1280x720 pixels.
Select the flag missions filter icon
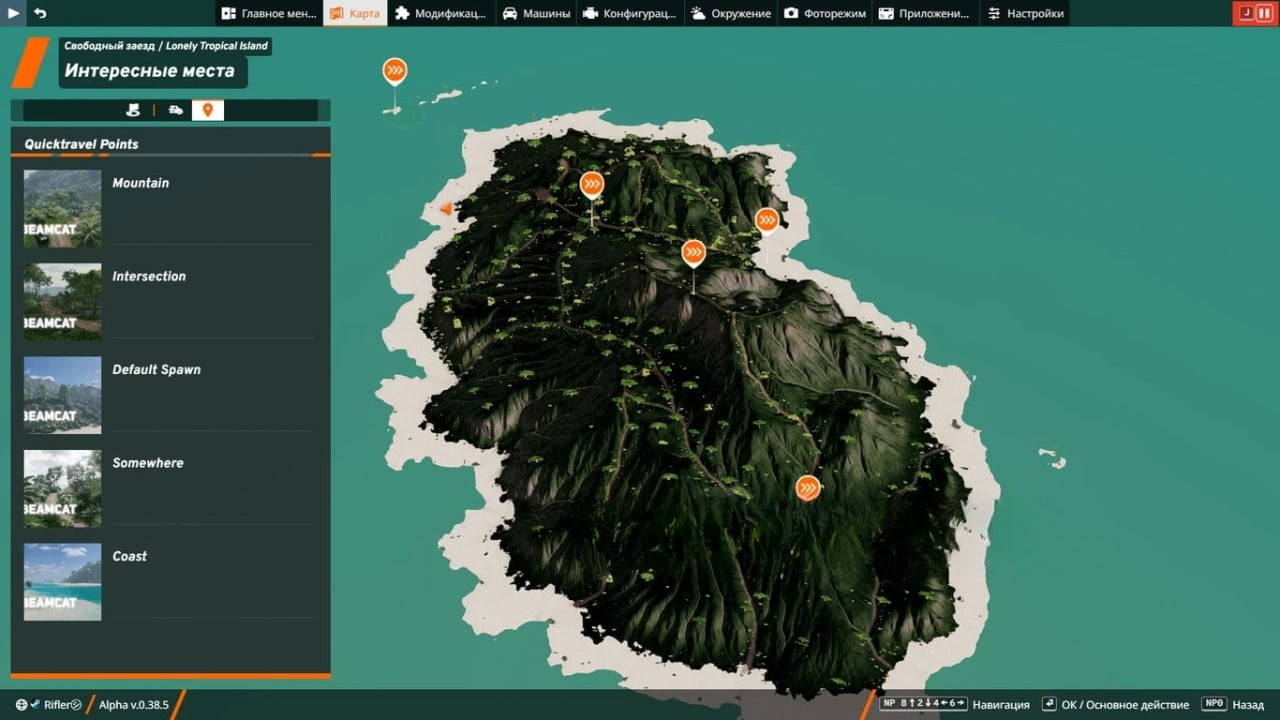tap(133, 110)
